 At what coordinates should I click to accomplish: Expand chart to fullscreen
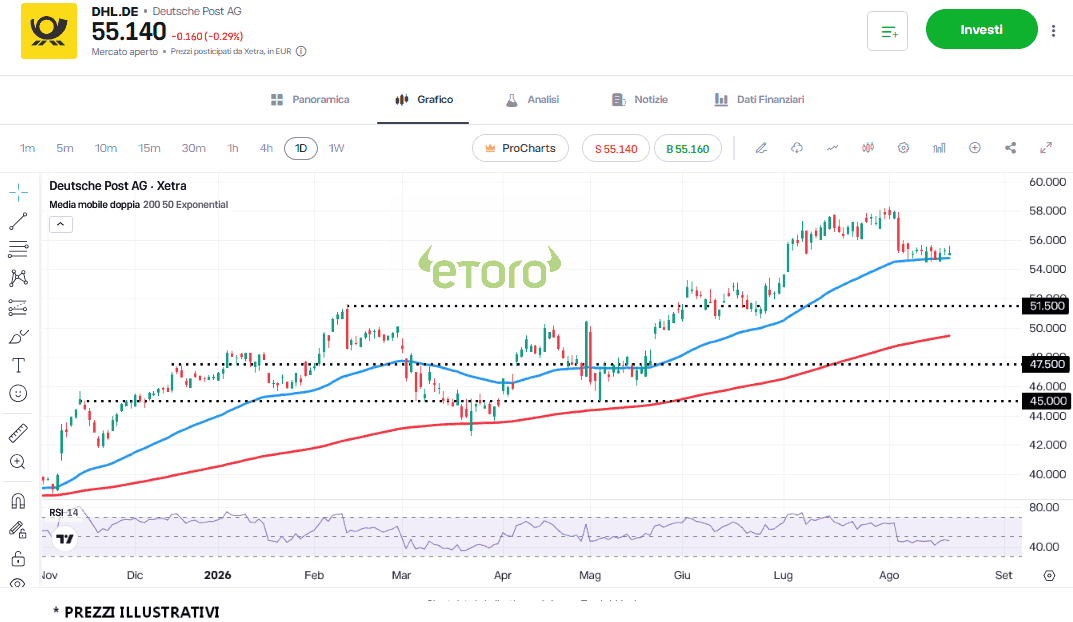(x=1046, y=148)
